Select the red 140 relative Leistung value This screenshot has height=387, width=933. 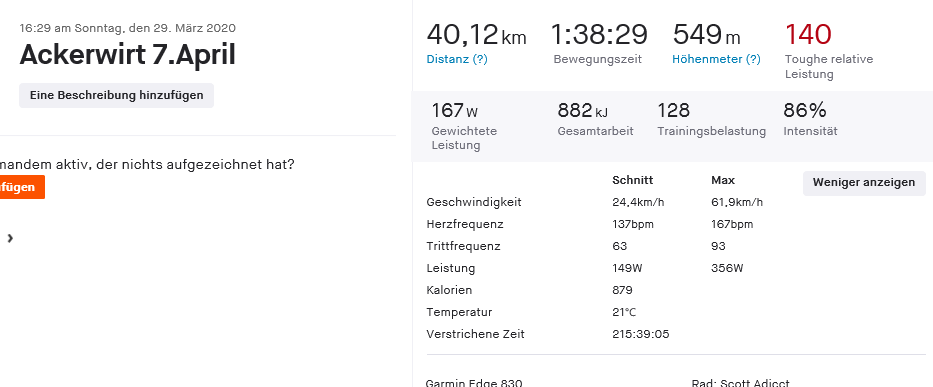tap(808, 34)
